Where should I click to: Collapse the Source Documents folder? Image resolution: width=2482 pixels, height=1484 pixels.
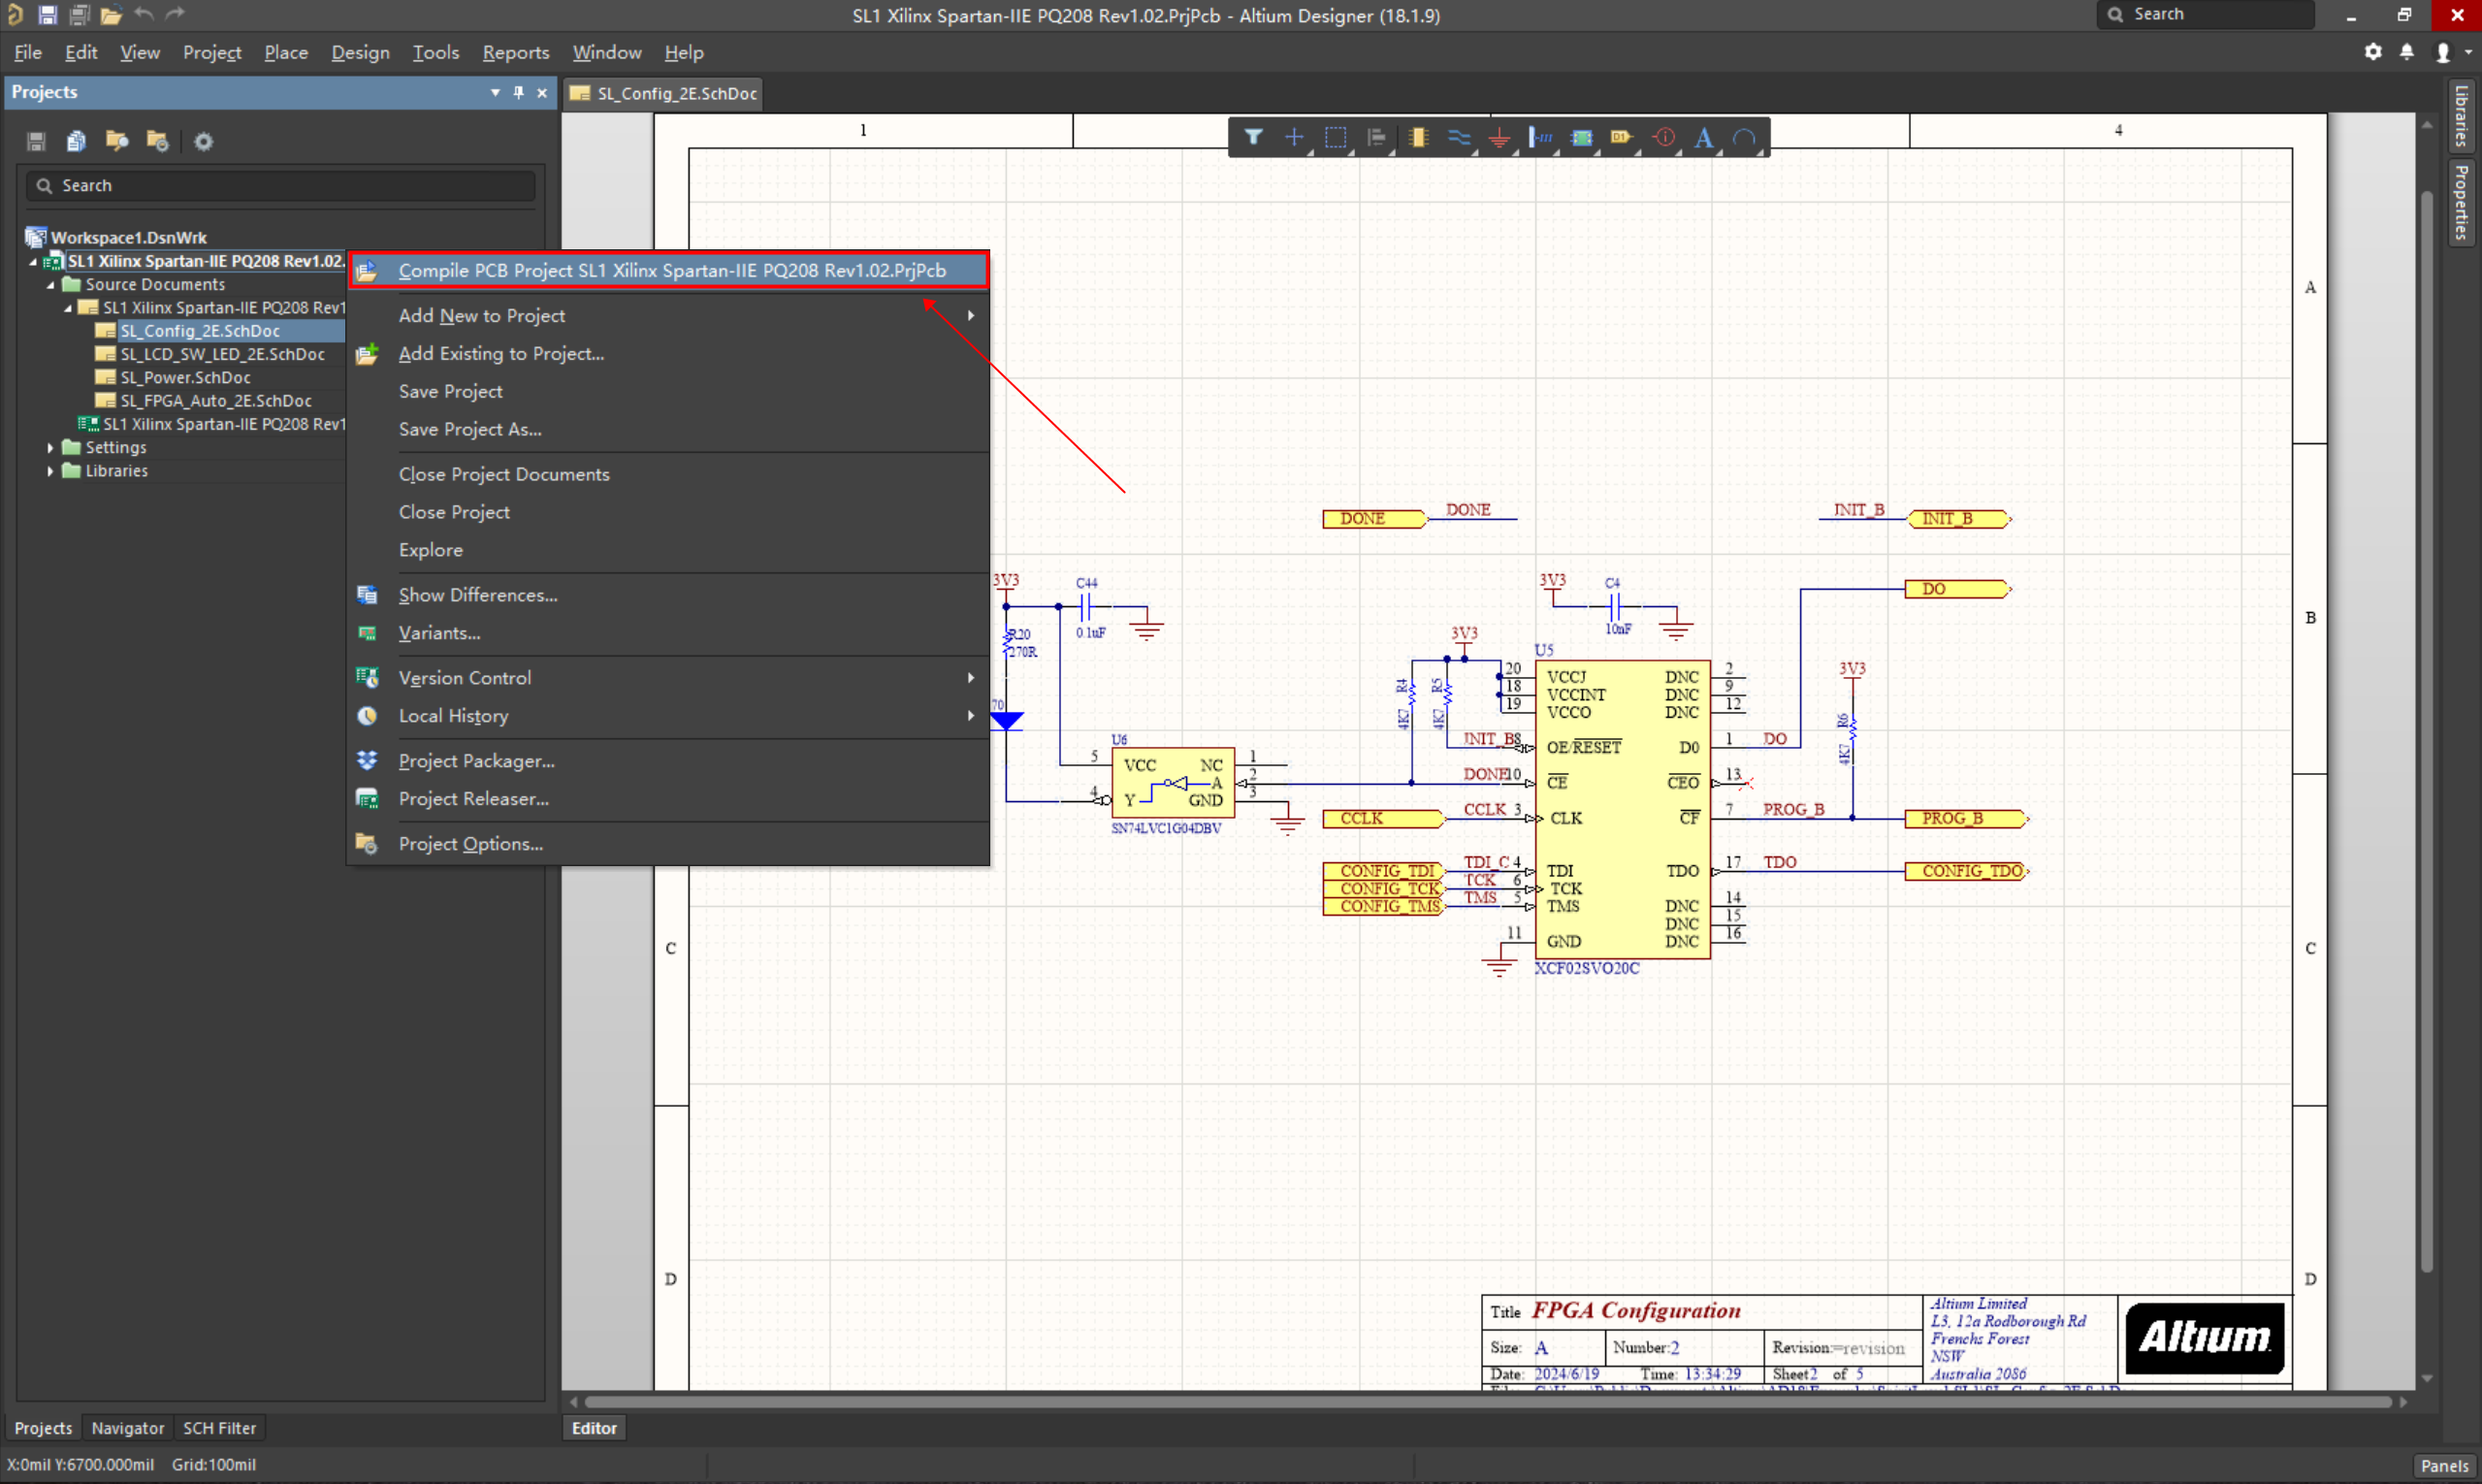click(x=50, y=284)
